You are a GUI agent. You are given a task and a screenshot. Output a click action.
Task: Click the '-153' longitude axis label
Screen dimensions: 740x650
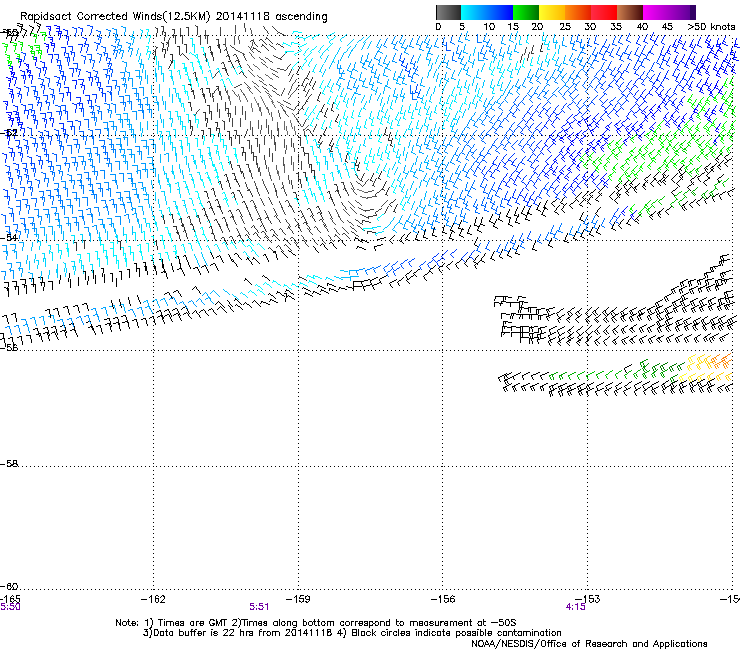tap(588, 599)
